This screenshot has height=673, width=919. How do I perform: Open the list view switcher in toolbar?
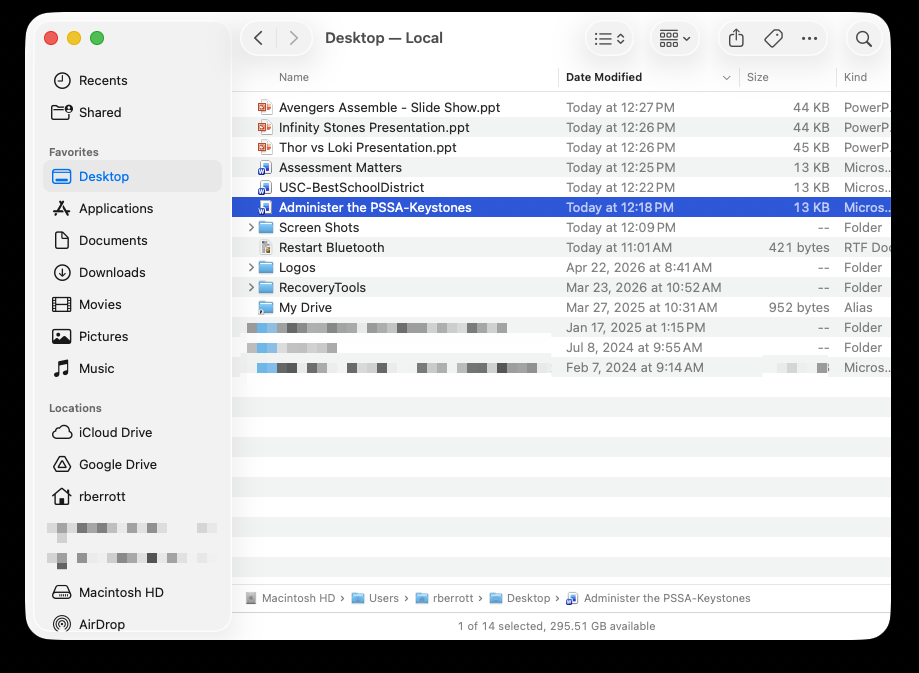(609, 39)
